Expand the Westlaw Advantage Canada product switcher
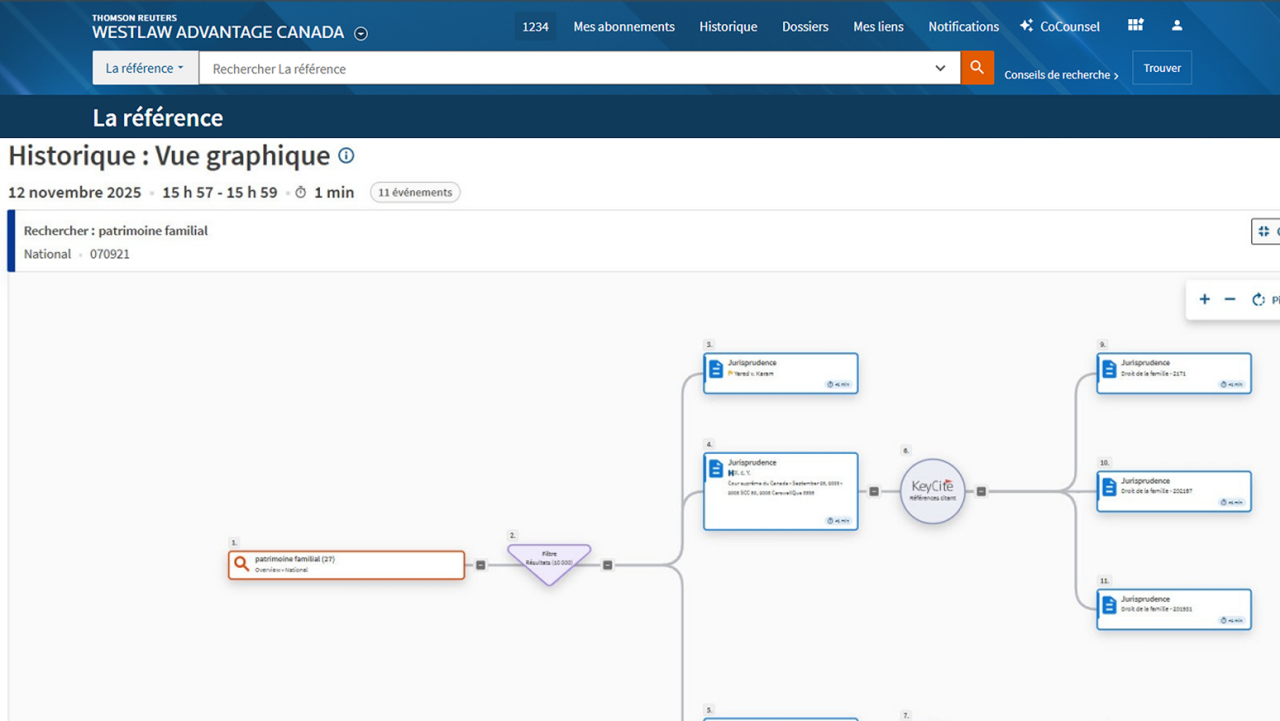This screenshot has width=1280, height=721. pos(361,33)
